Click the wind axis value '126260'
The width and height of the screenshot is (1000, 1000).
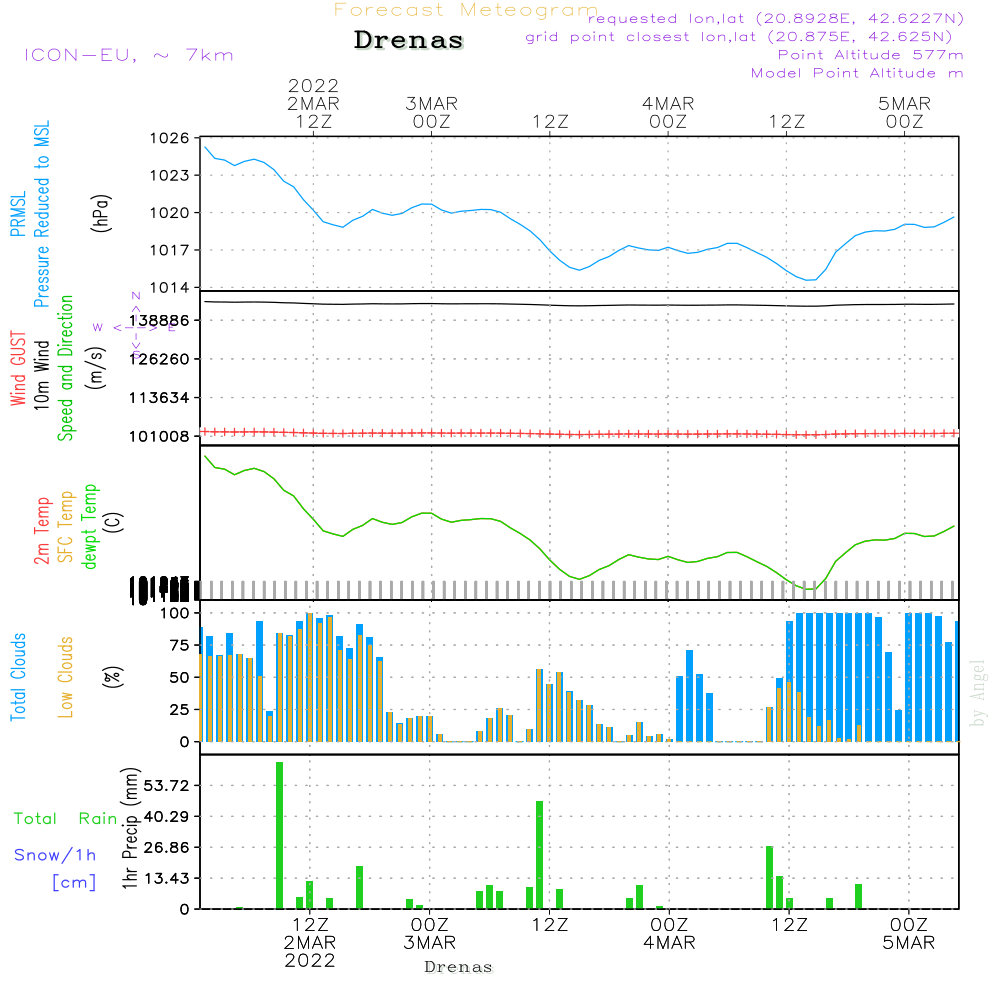(159, 359)
